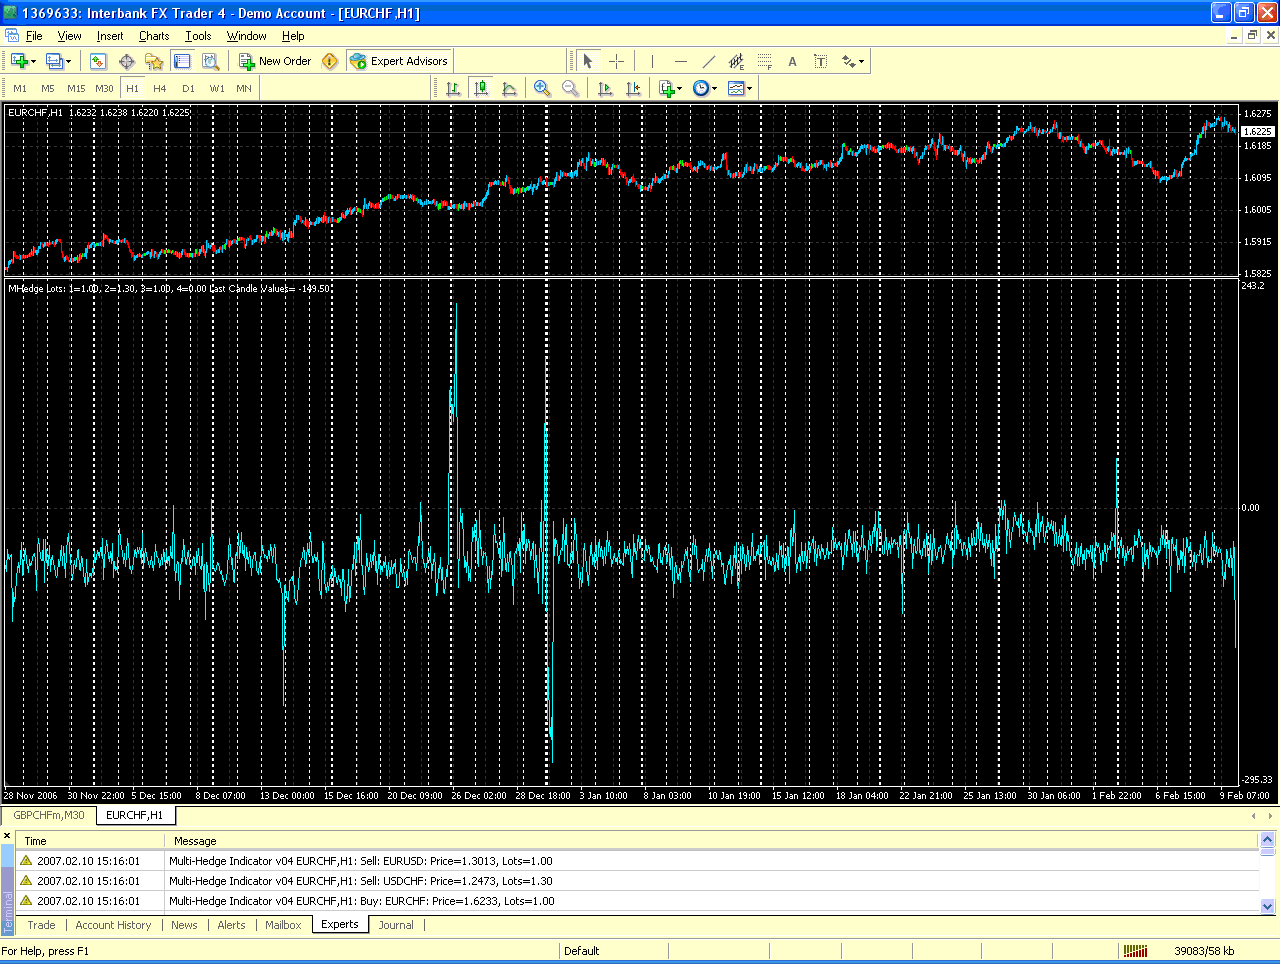Select the Crosshair tool
This screenshot has height=964, width=1280.
(x=616, y=60)
